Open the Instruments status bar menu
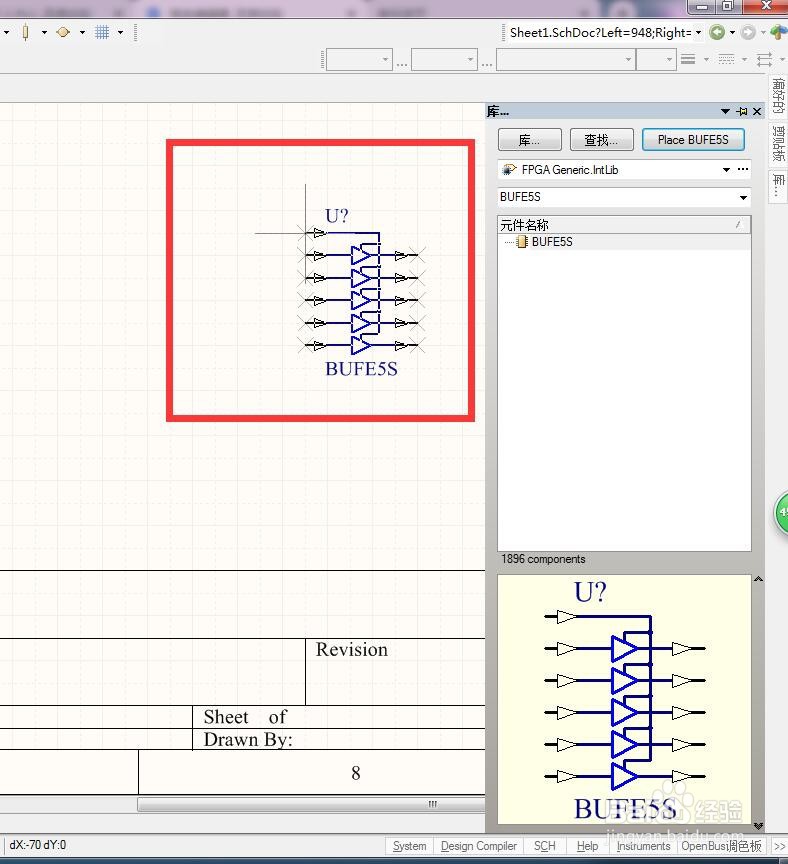The height and width of the screenshot is (864, 788). pyautogui.click(x=643, y=845)
